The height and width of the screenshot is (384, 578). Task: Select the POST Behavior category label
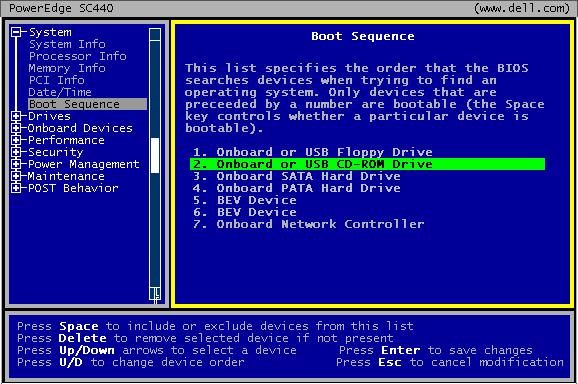coord(73,188)
